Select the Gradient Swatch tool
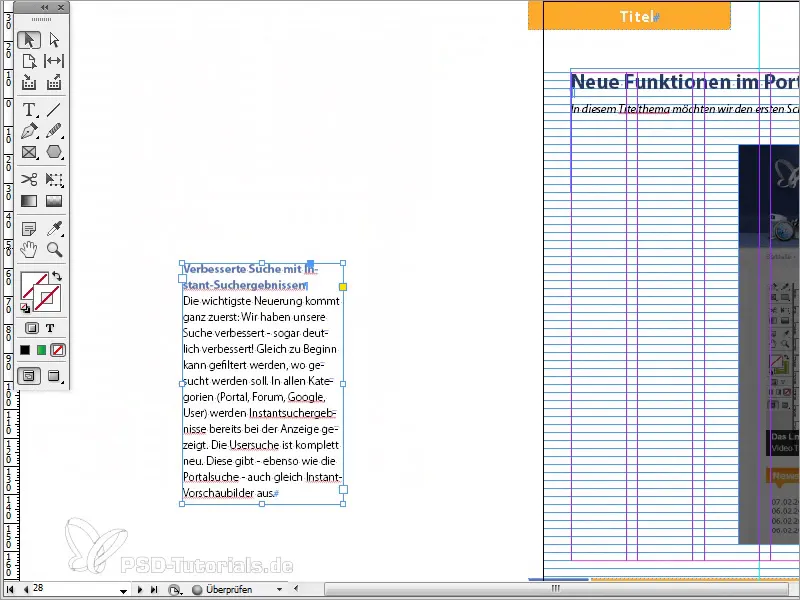The height and width of the screenshot is (600, 800). pos(30,200)
